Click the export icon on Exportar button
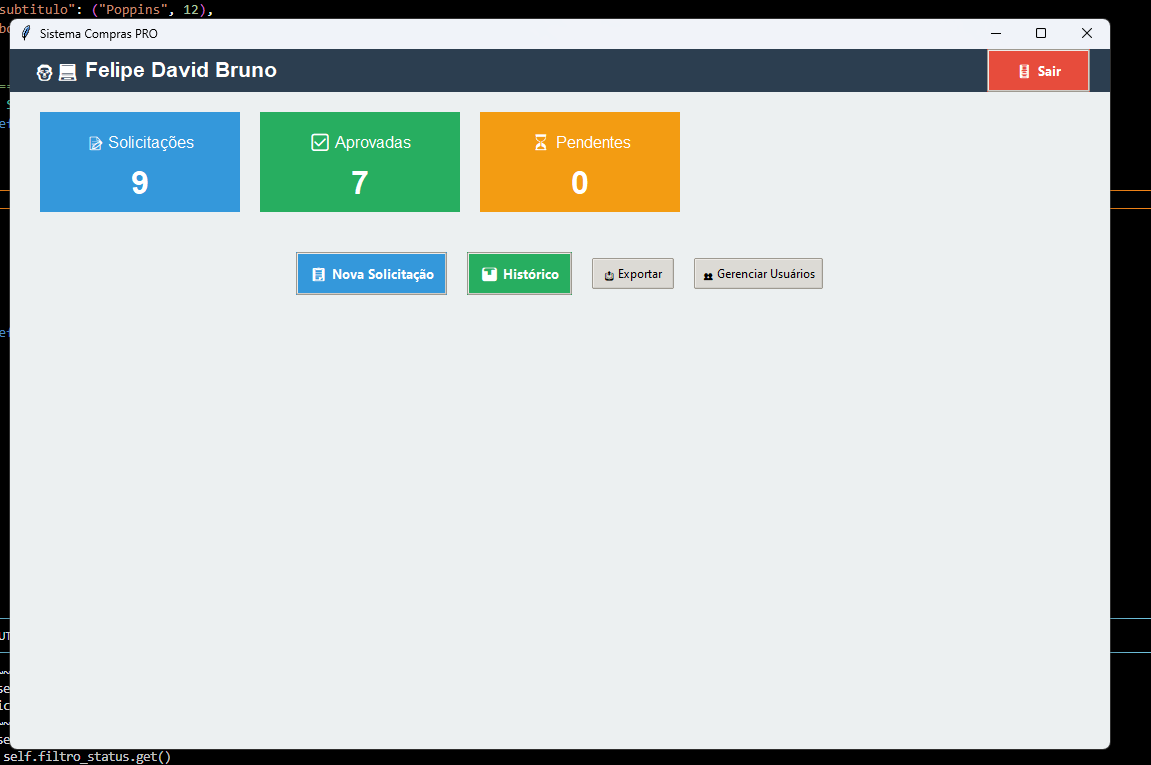This screenshot has width=1151, height=765. (x=609, y=275)
